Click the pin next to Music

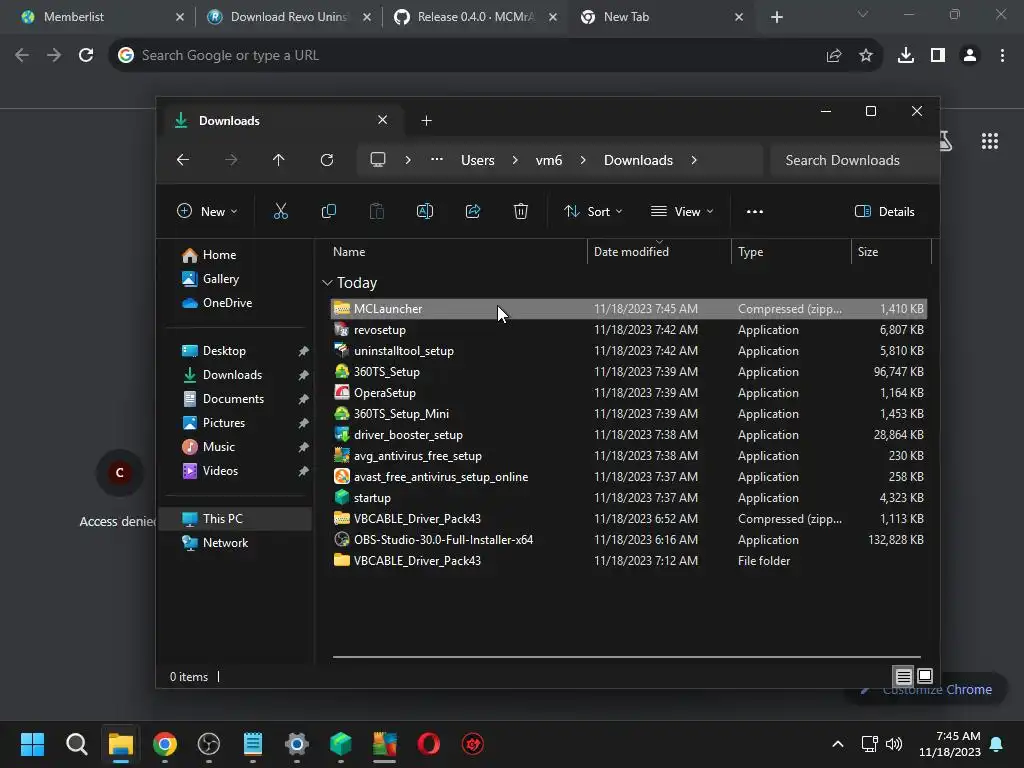click(304, 447)
